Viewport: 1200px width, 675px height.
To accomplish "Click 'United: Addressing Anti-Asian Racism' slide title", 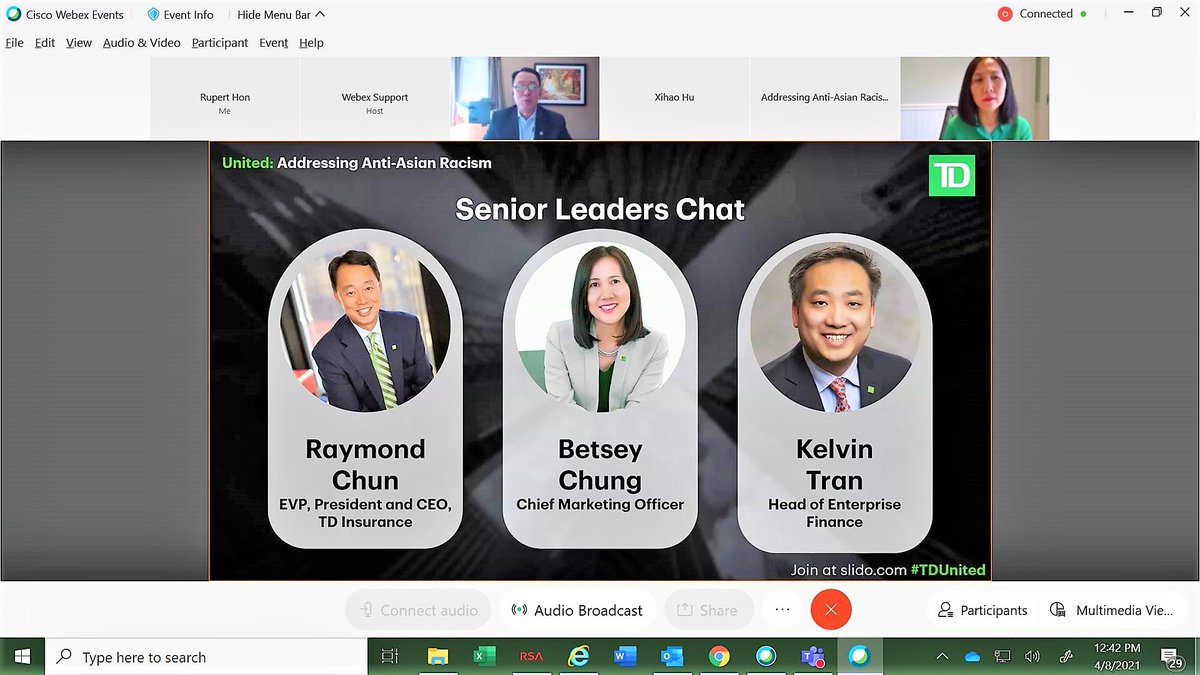I will click(357, 162).
